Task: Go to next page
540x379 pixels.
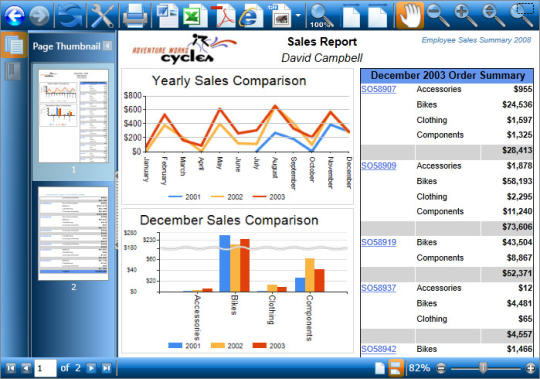Action: pos(91,368)
